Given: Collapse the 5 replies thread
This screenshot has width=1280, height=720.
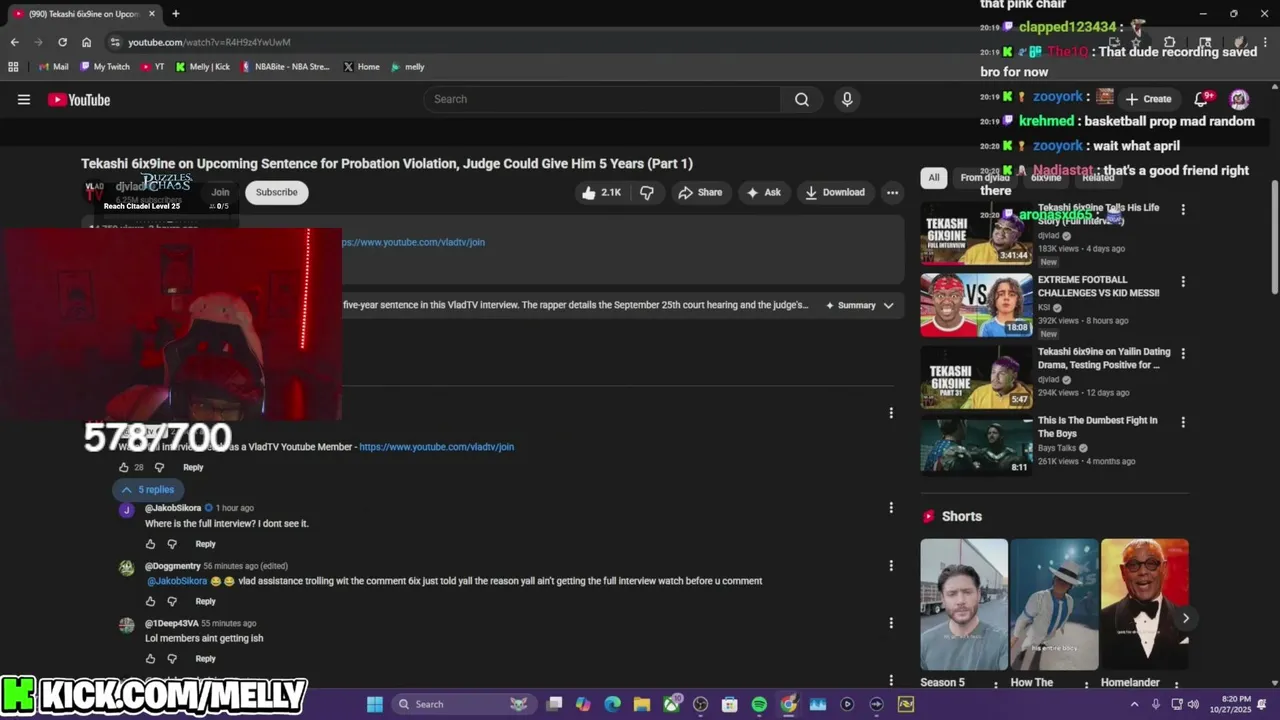Looking at the screenshot, I should [x=148, y=489].
